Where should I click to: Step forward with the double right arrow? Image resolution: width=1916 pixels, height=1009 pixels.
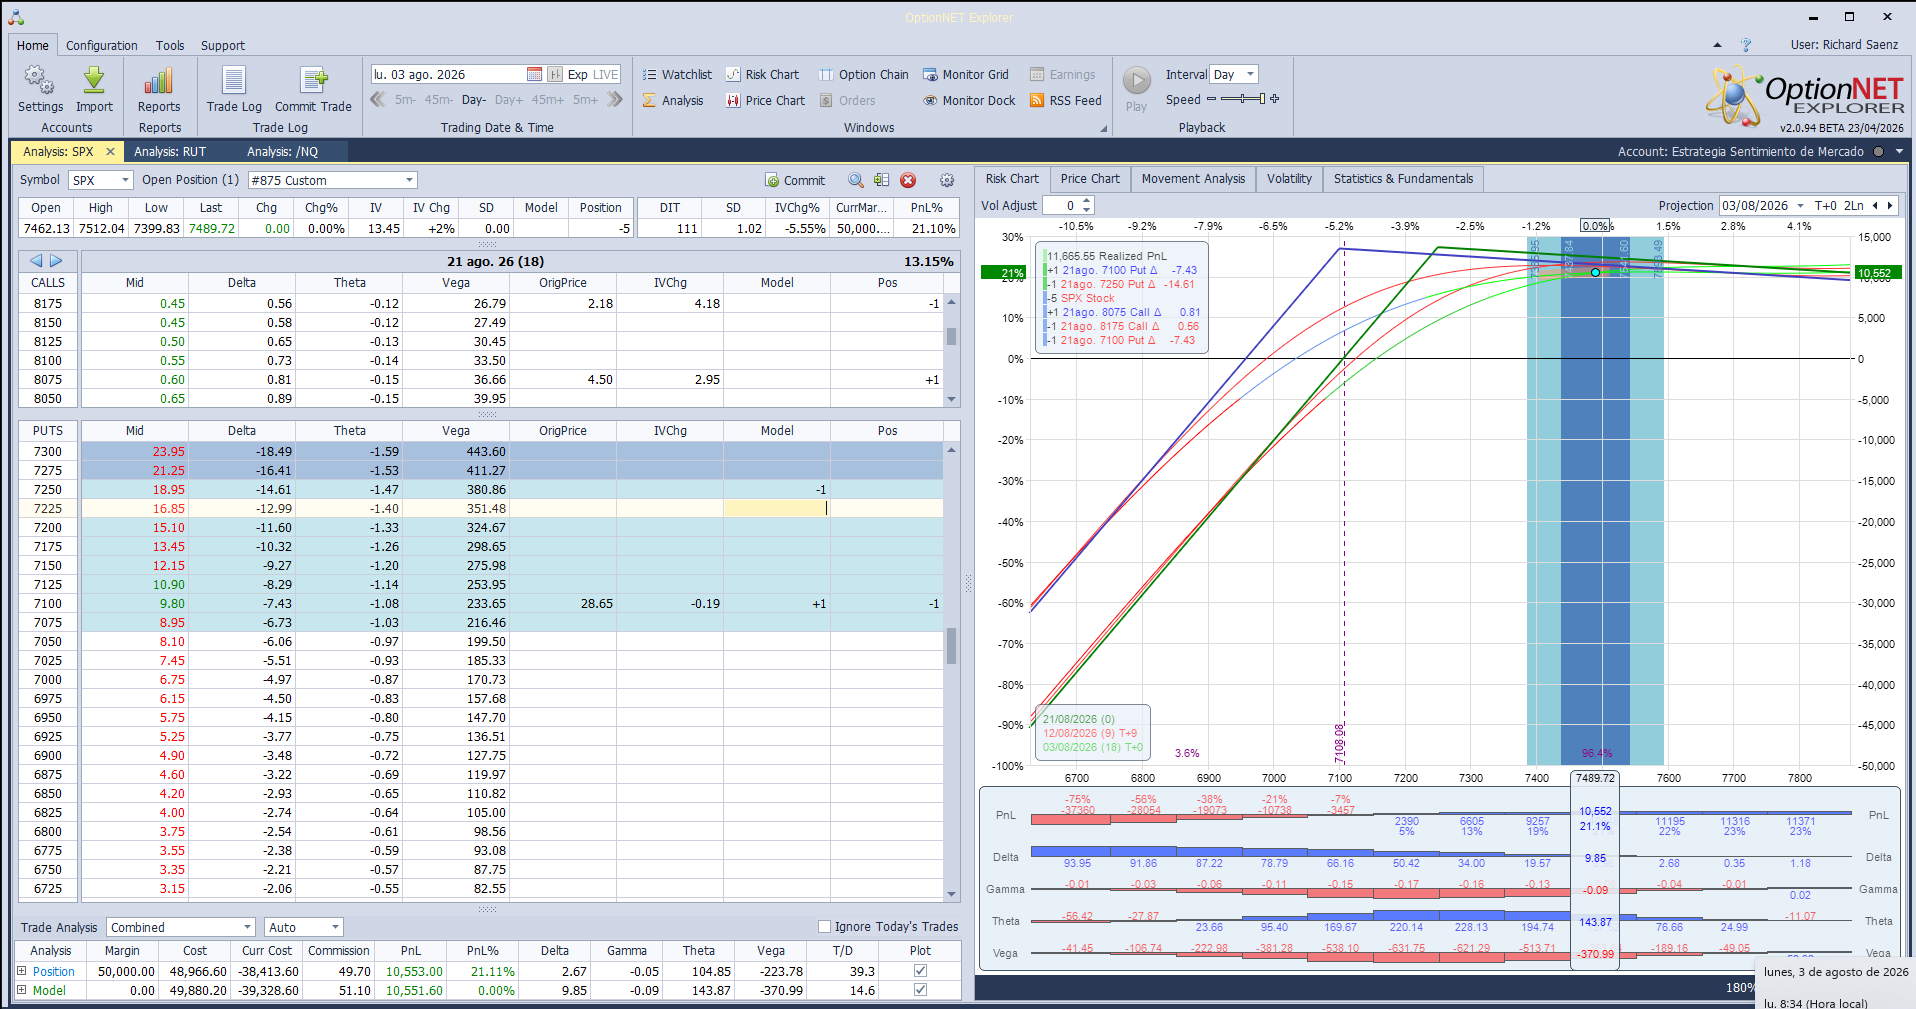coord(615,99)
